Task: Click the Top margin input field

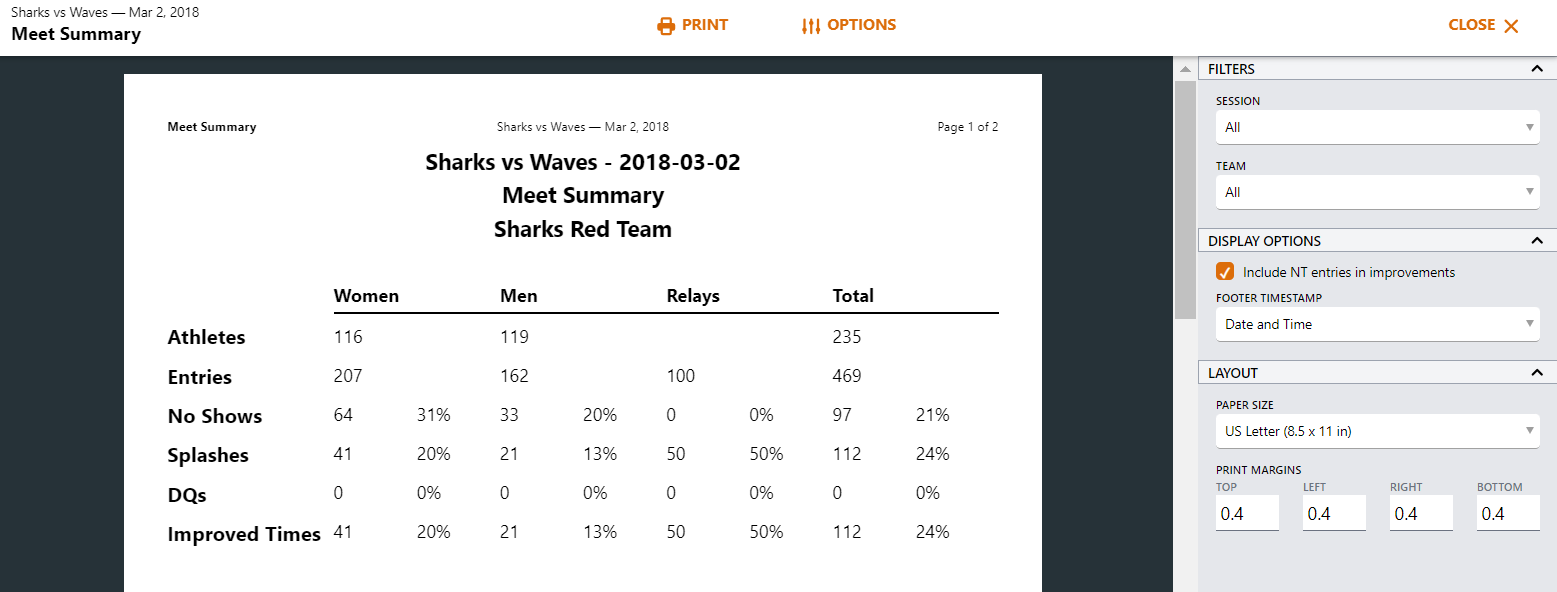Action: [1247, 513]
